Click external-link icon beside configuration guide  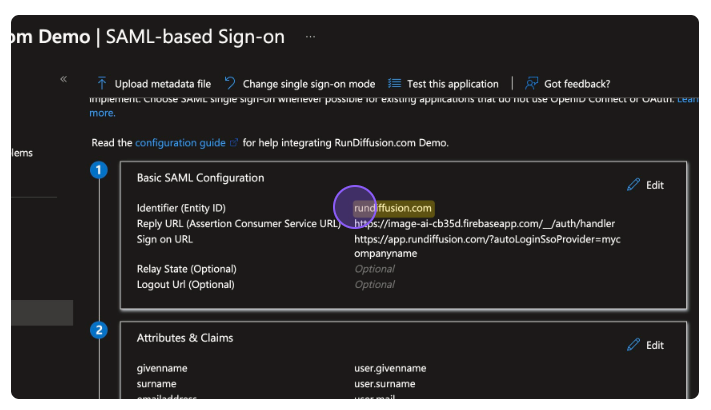(x=234, y=143)
